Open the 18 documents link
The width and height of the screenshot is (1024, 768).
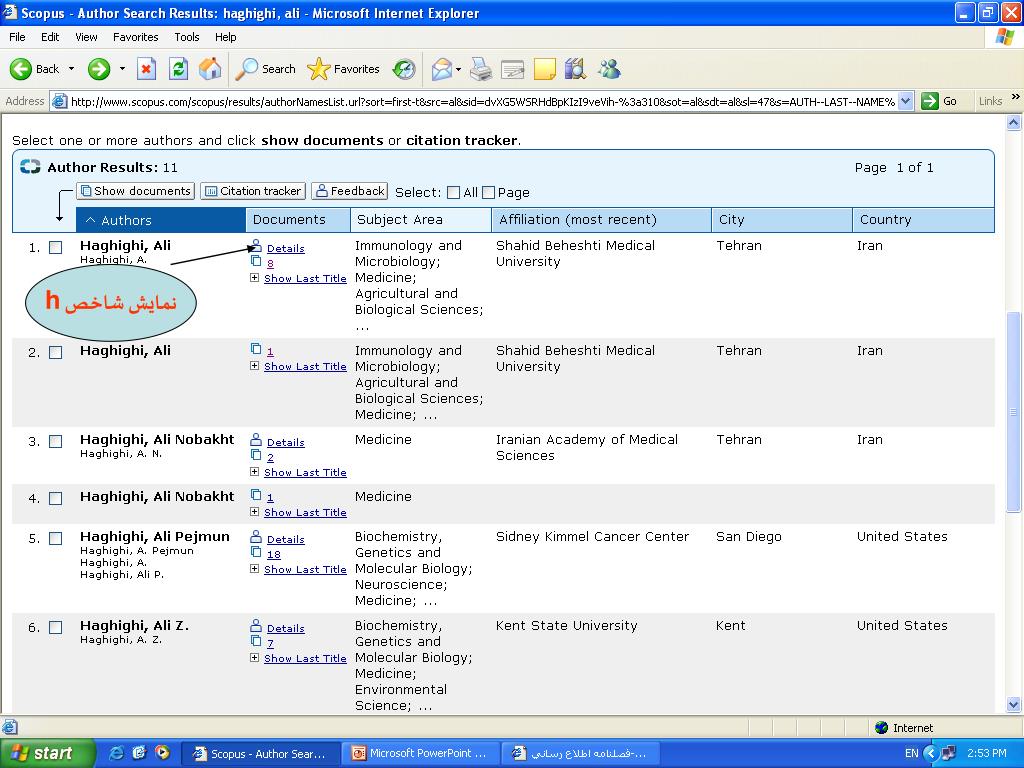tap(274, 554)
